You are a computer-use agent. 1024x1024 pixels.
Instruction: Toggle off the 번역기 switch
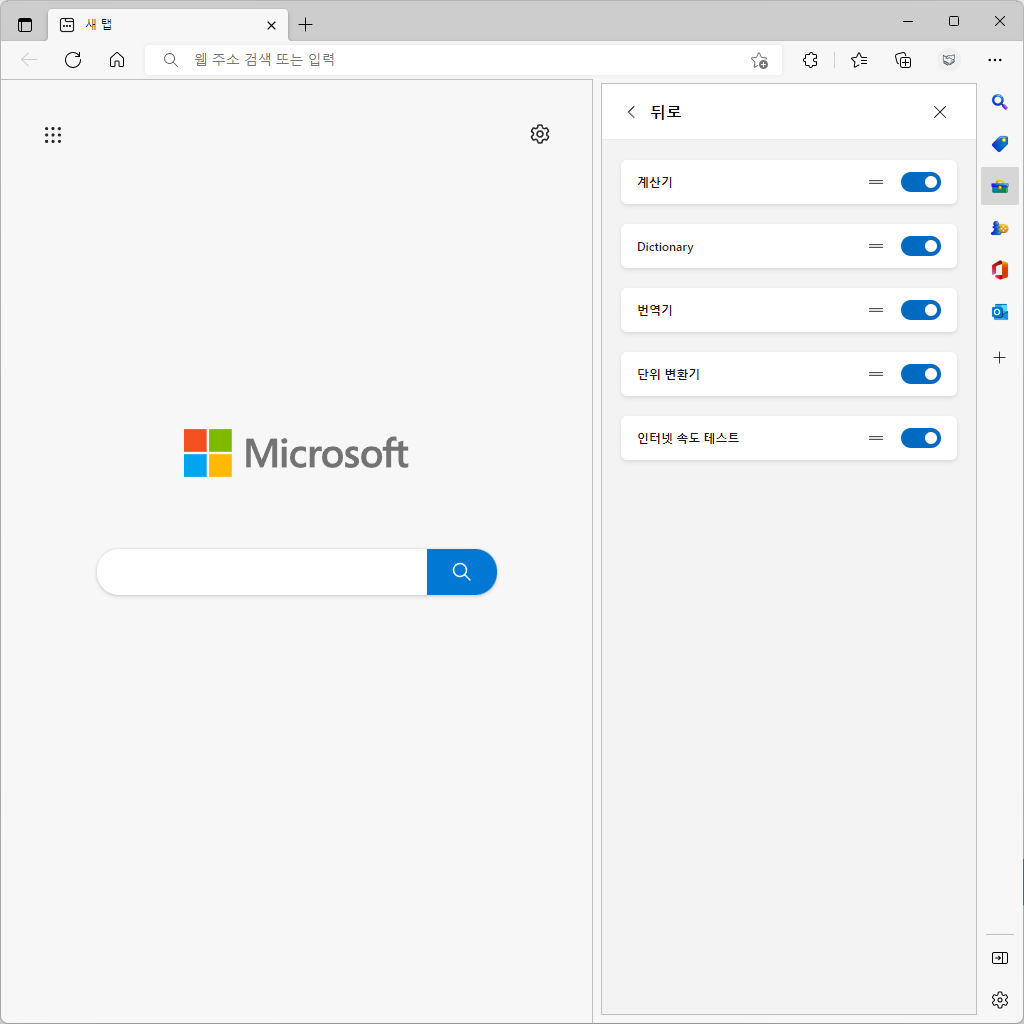(920, 310)
